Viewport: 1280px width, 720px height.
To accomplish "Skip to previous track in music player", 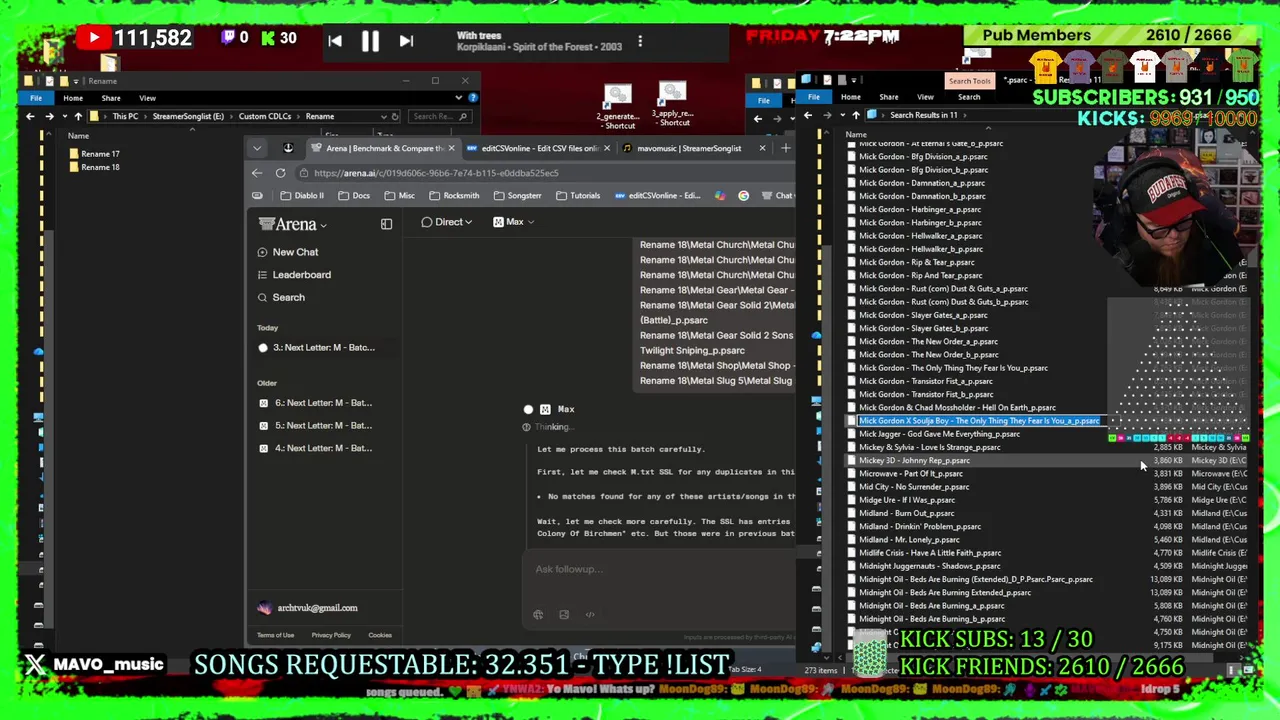I will click(x=335, y=41).
